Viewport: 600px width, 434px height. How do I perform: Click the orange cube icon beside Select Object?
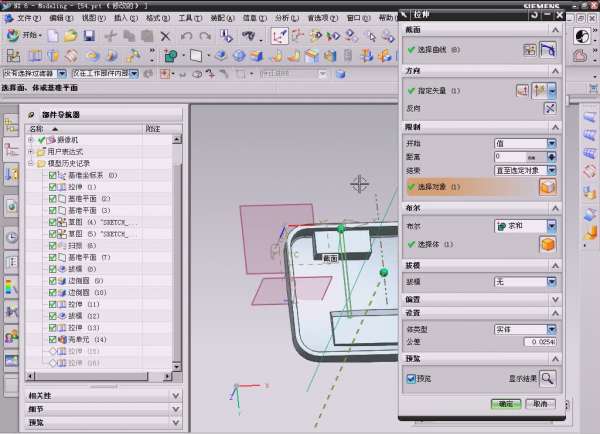coord(547,187)
